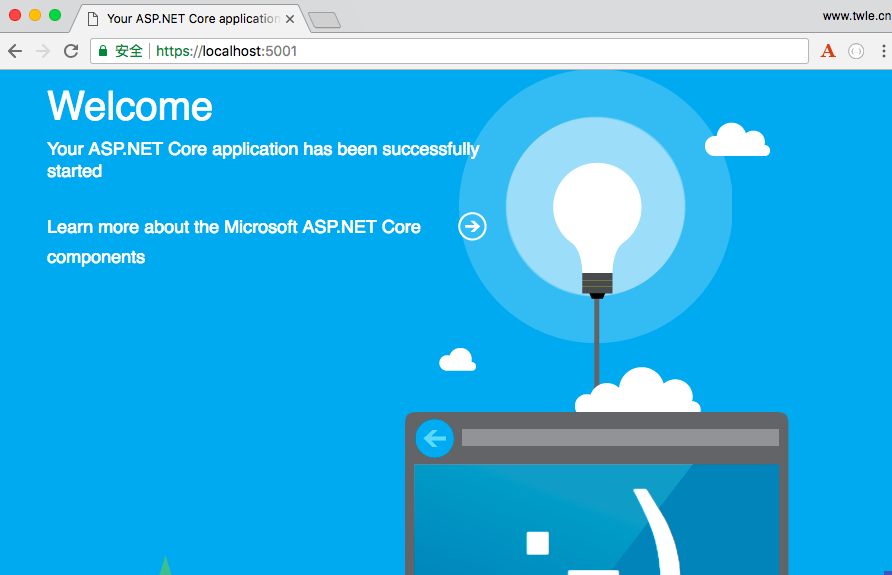The height and width of the screenshot is (575, 892).
Task: Open Chrome three-dot menu
Action: (883, 51)
